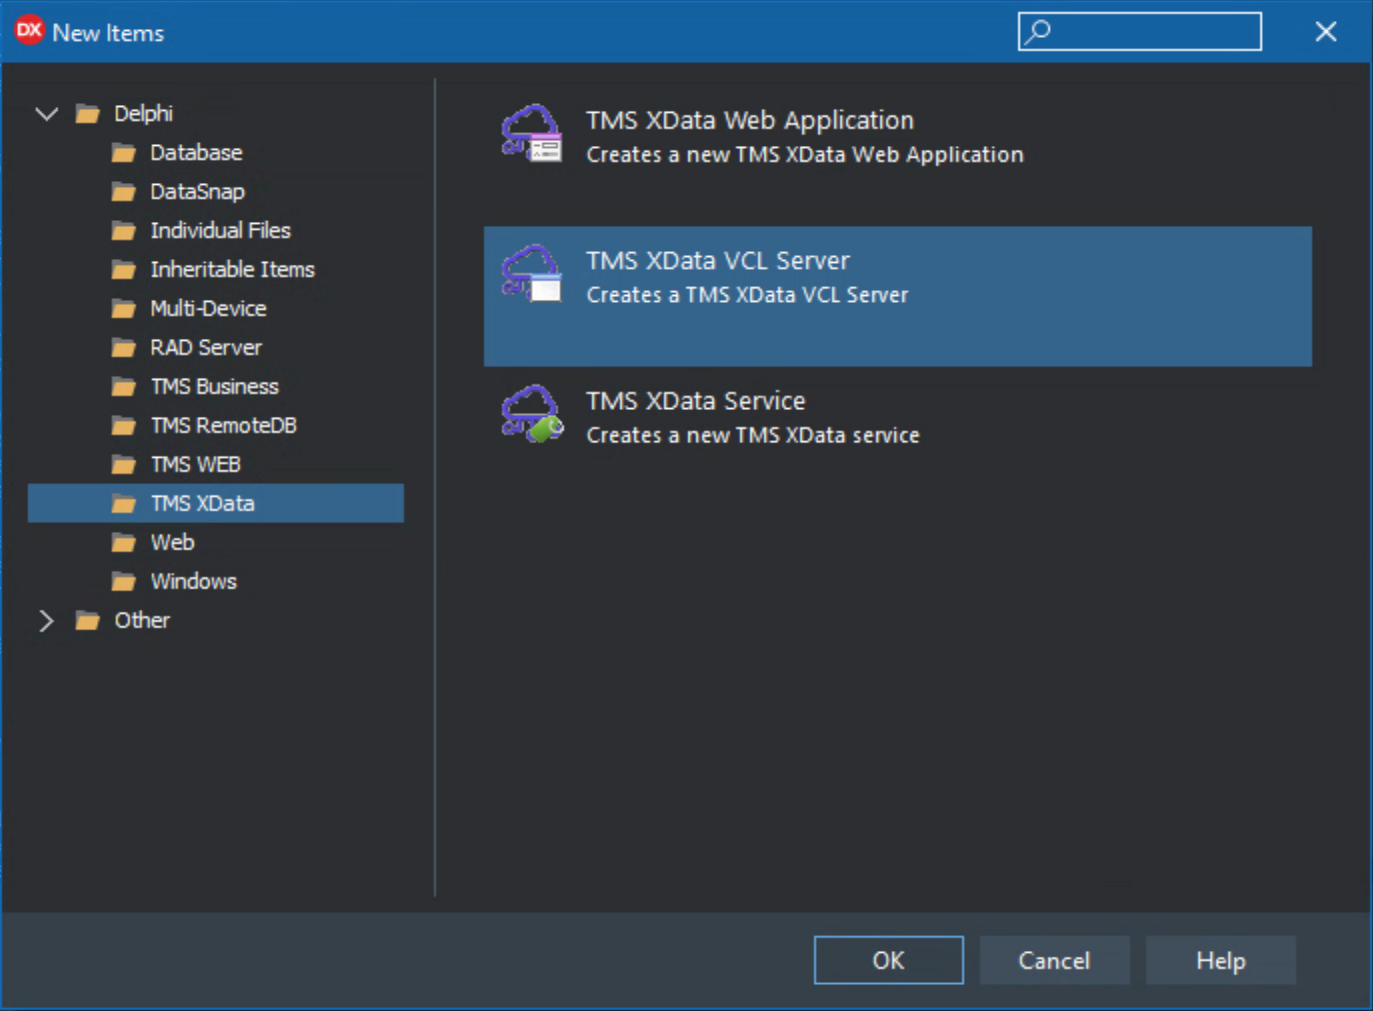Select Database category label

coord(196,153)
